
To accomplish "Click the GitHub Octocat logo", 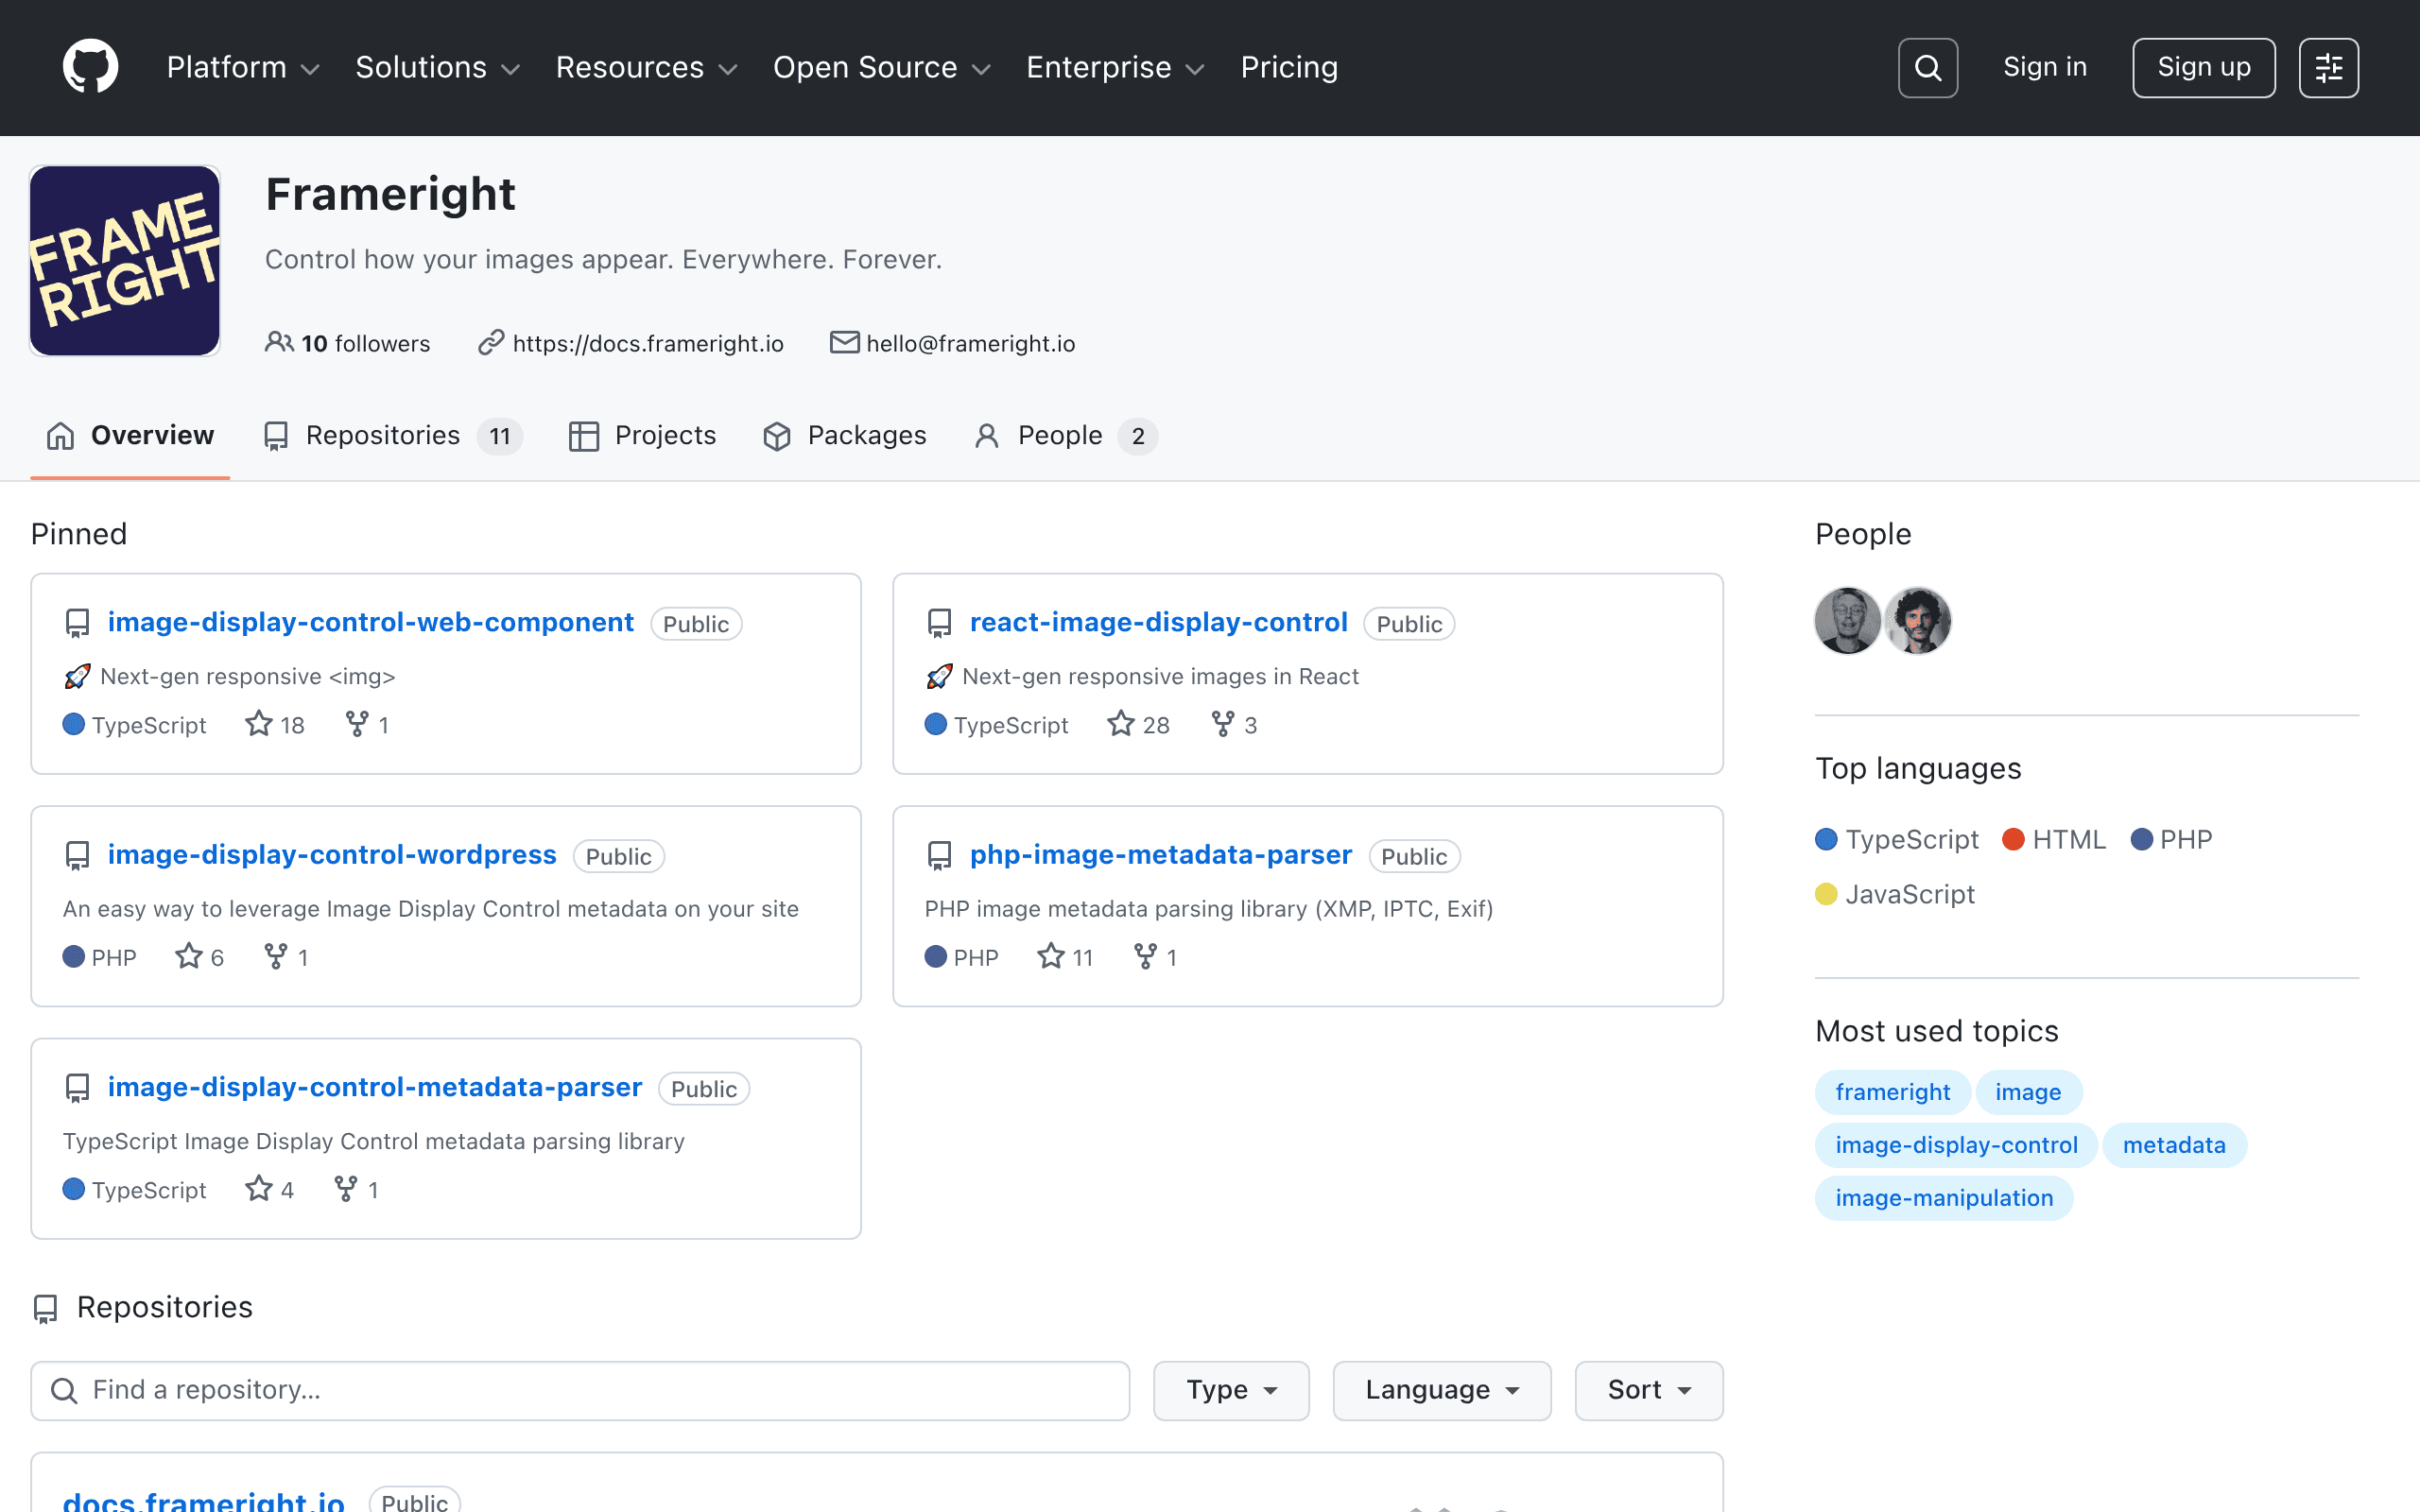I will pos(90,67).
